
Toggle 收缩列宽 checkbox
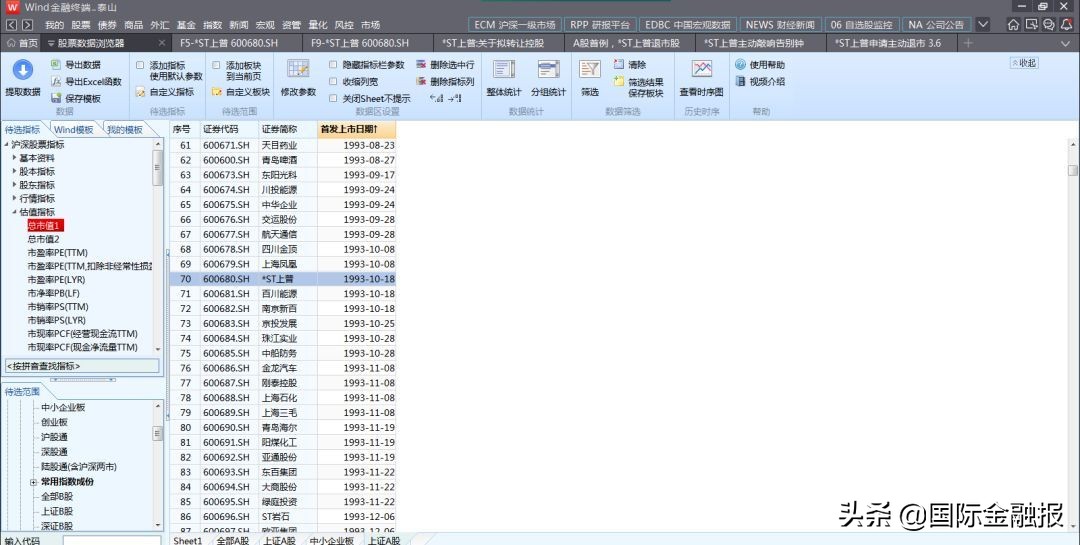click(333, 81)
